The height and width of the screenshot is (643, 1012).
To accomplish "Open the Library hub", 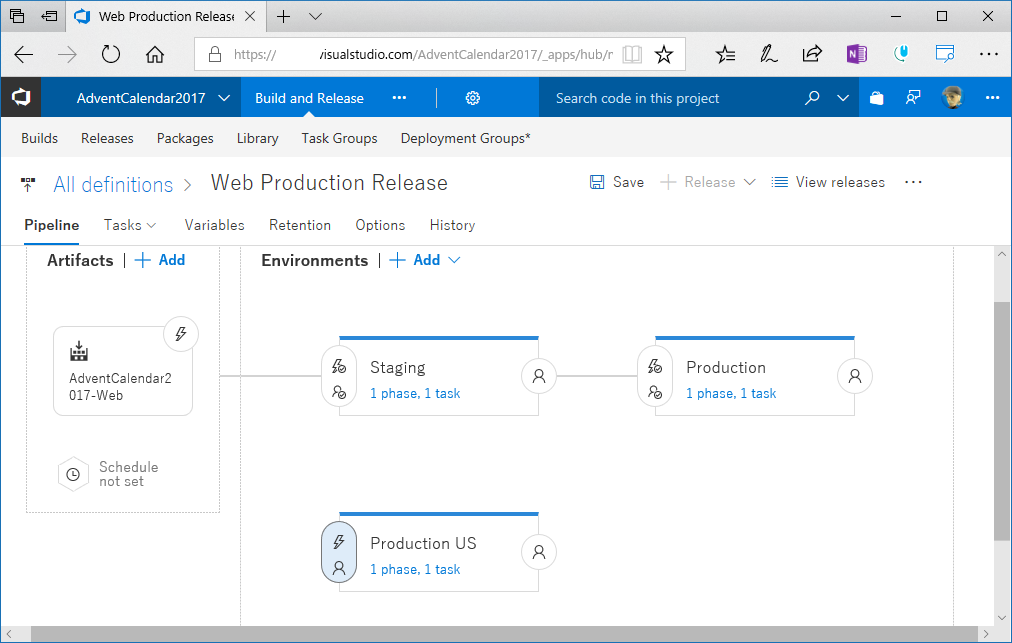I will 257,138.
